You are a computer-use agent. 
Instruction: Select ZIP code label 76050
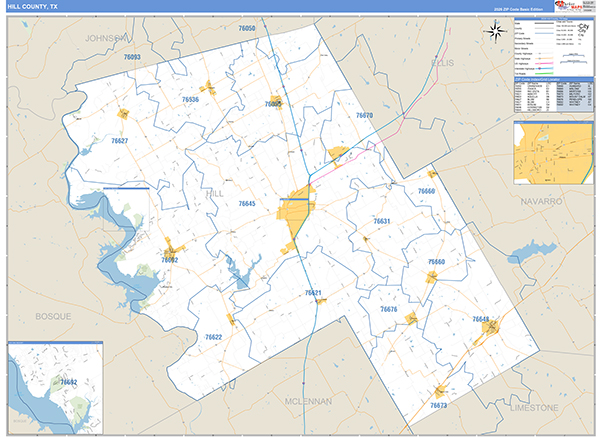[x=247, y=28]
